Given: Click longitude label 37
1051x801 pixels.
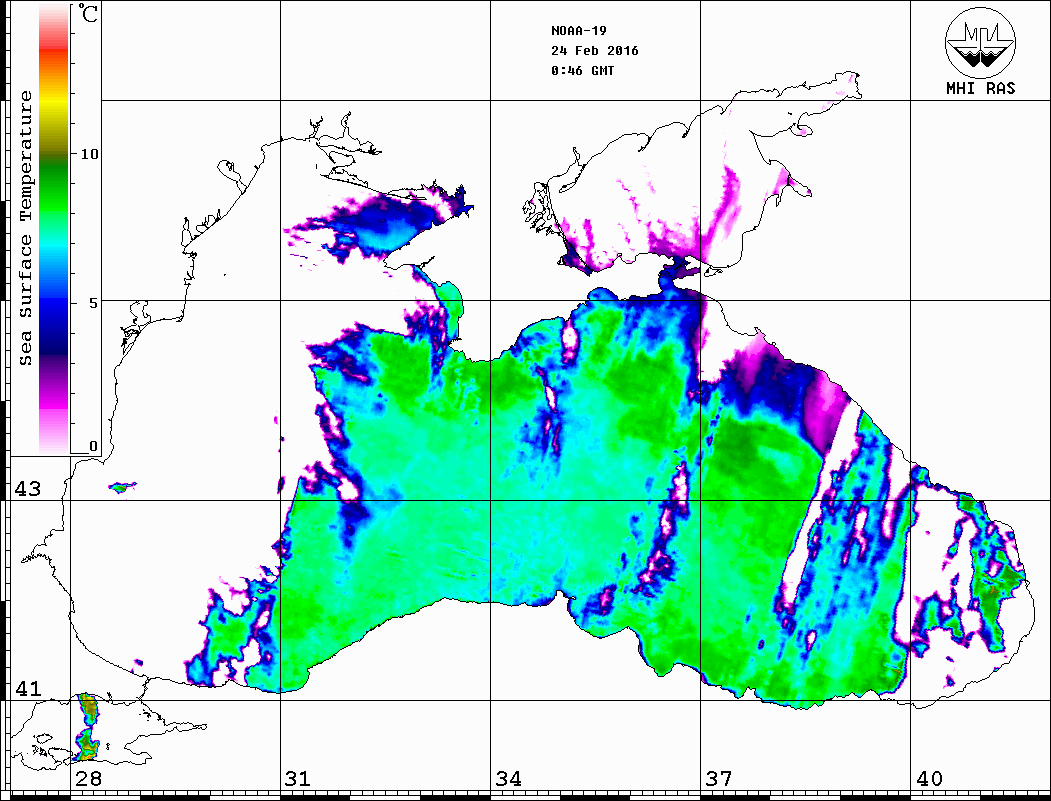Looking at the screenshot, I should pyautogui.click(x=719, y=779).
